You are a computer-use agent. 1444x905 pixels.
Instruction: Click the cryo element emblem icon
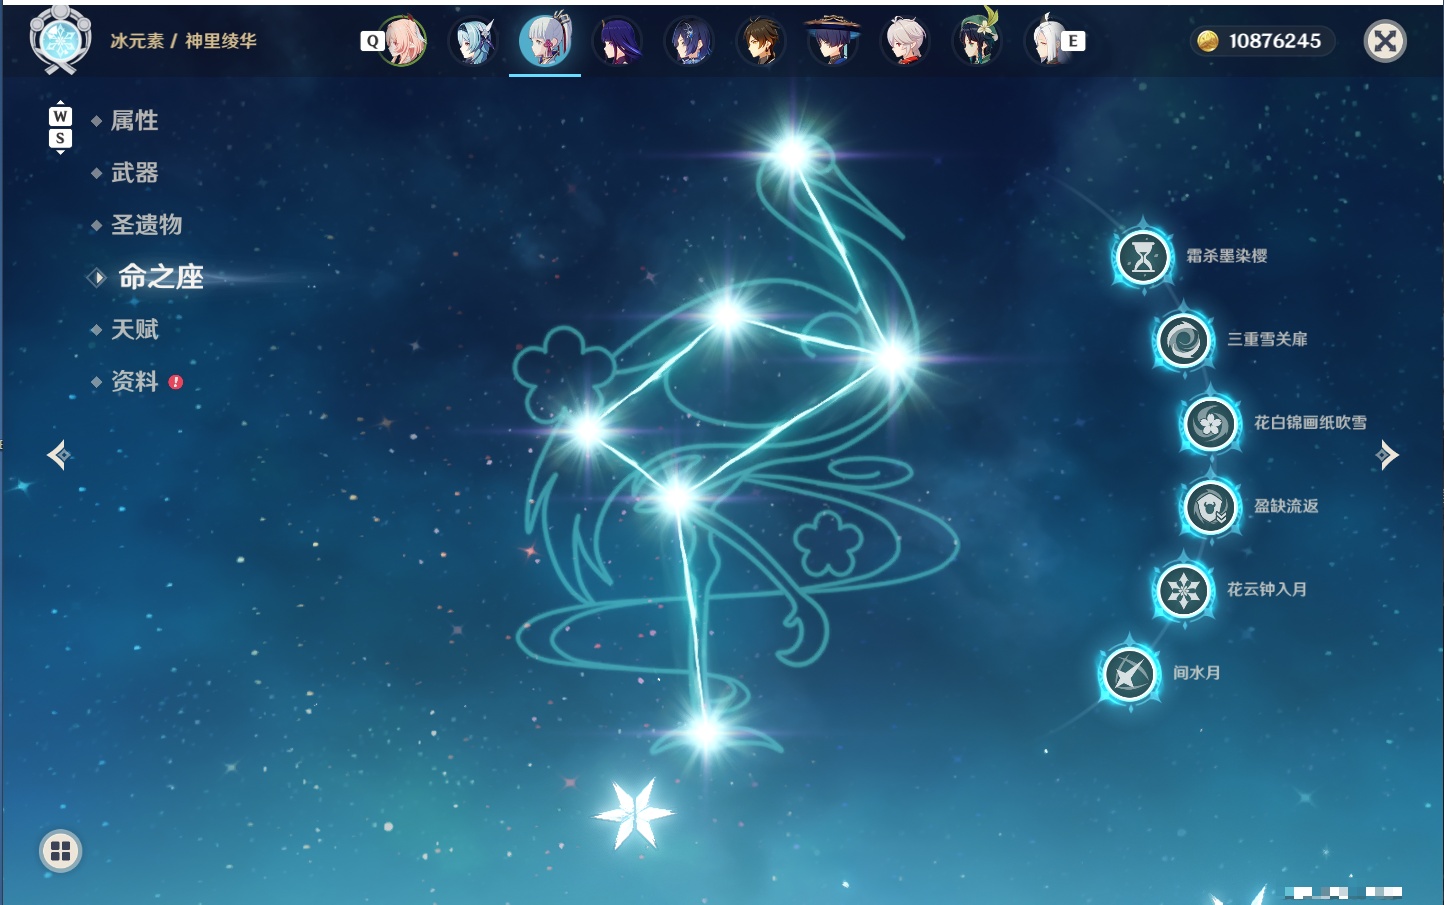tap(60, 42)
